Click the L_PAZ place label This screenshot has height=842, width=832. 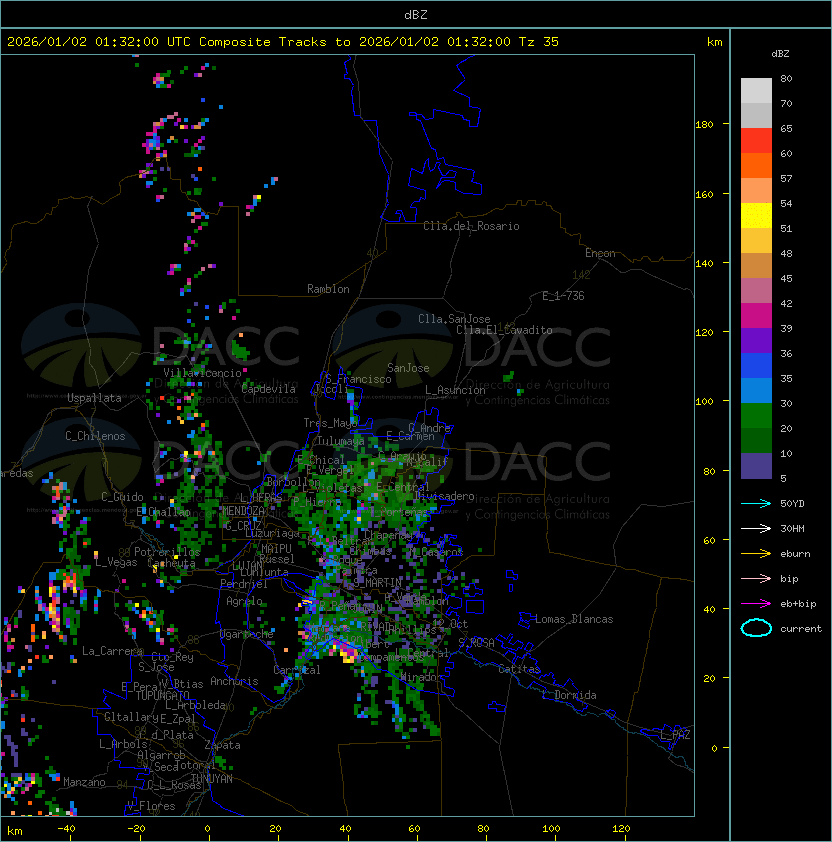tap(675, 735)
